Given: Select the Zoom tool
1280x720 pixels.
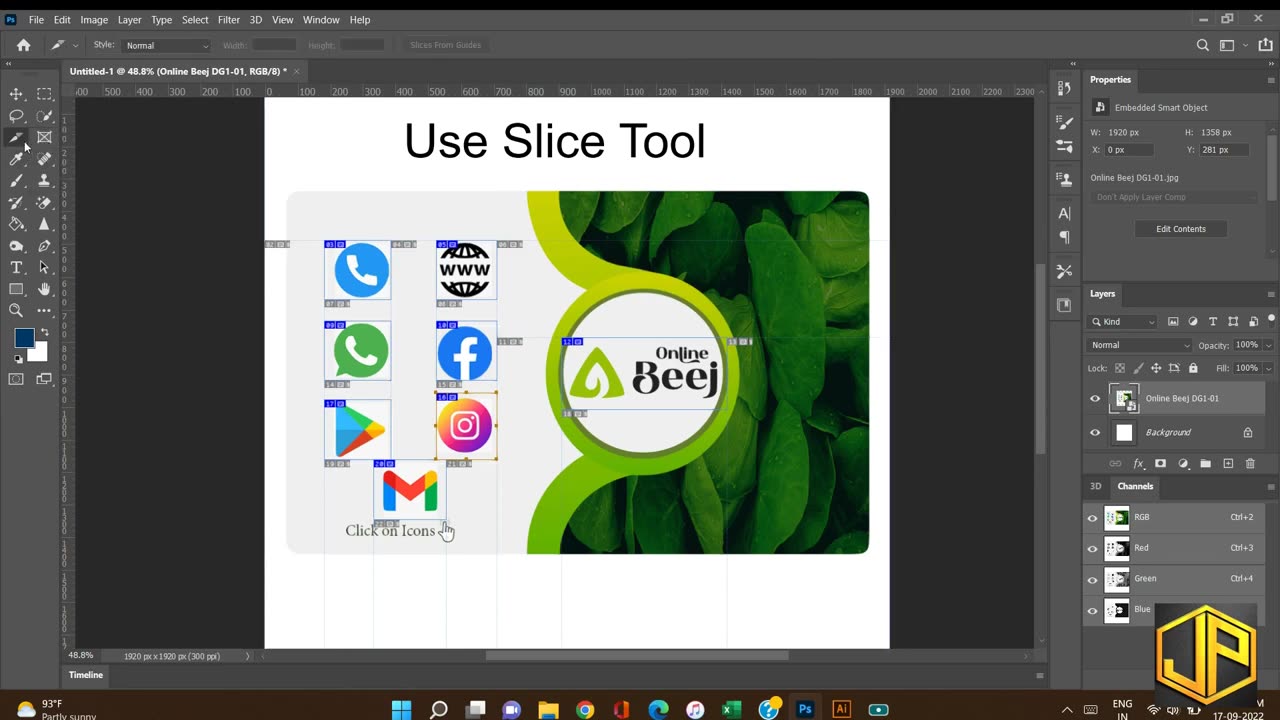Looking at the screenshot, I should [x=16, y=311].
